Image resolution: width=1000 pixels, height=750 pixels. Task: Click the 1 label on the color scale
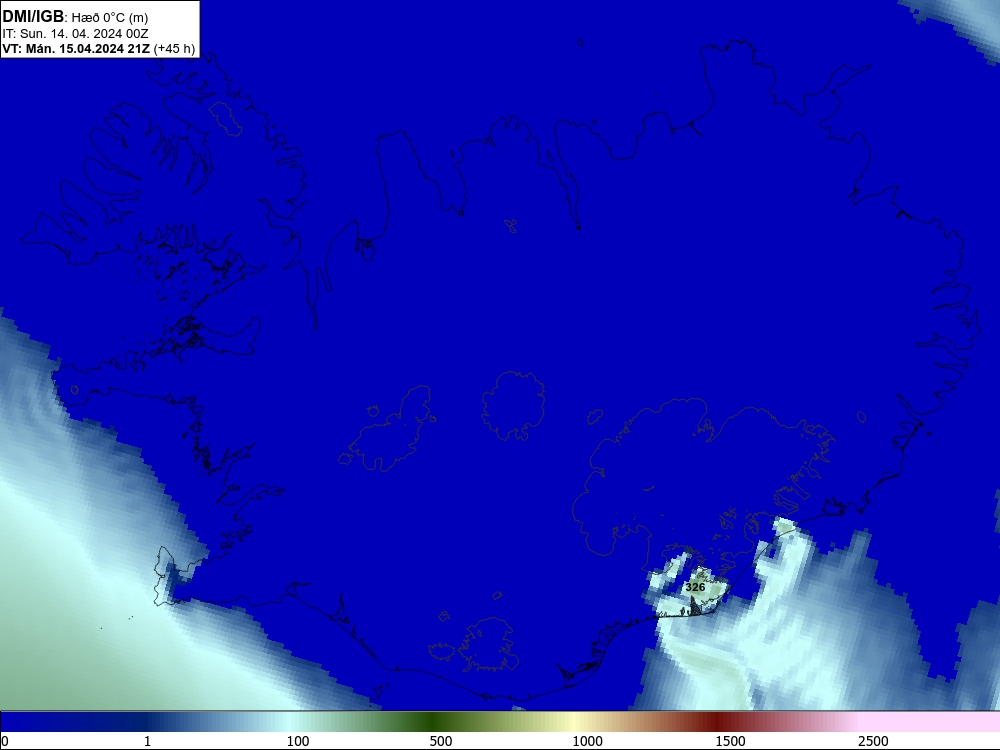(147, 741)
